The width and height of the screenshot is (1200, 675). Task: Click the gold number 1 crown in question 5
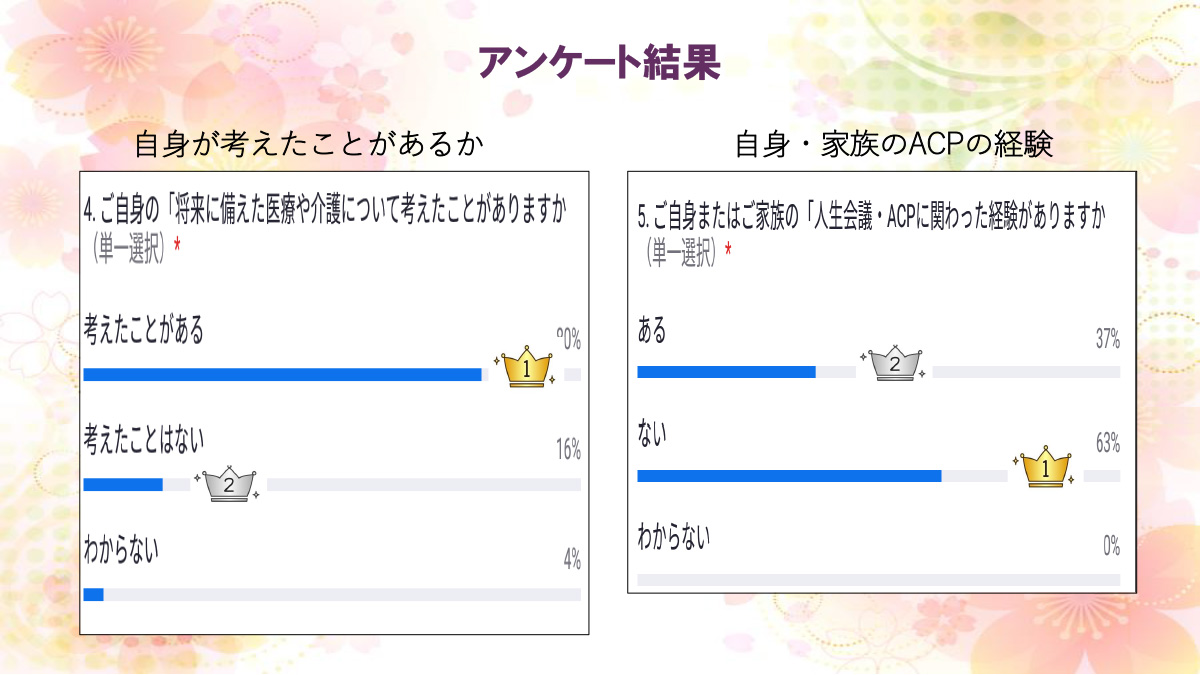(x=1046, y=468)
